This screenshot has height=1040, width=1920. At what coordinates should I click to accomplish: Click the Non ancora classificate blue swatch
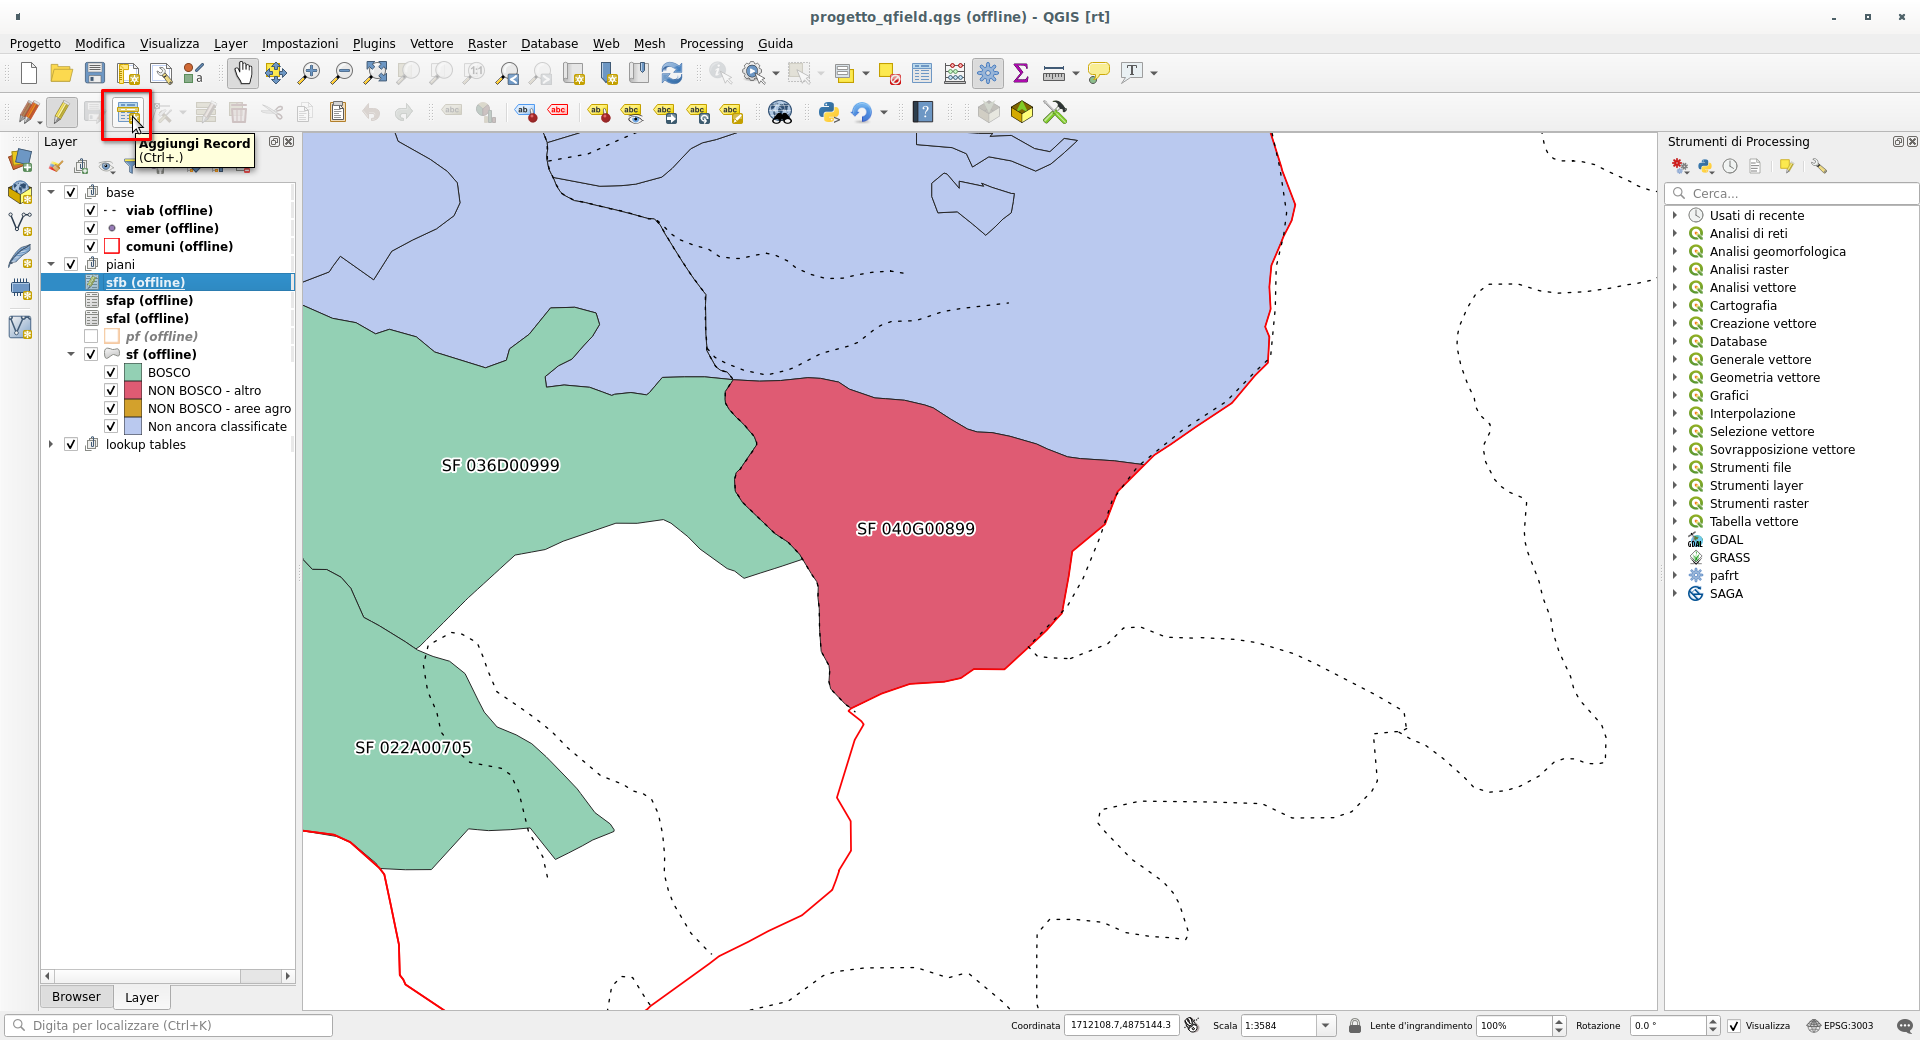coord(133,426)
